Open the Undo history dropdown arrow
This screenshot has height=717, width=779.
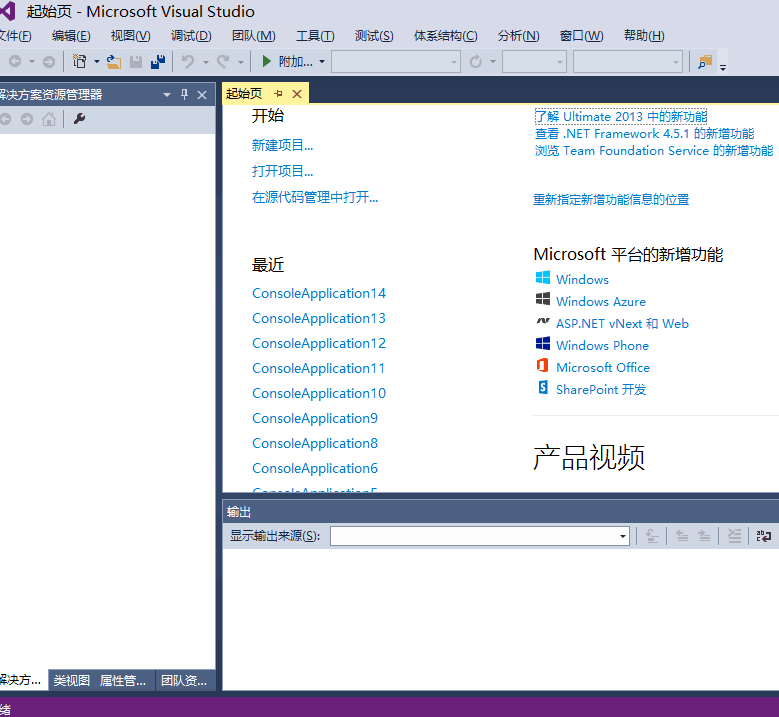pos(205,62)
